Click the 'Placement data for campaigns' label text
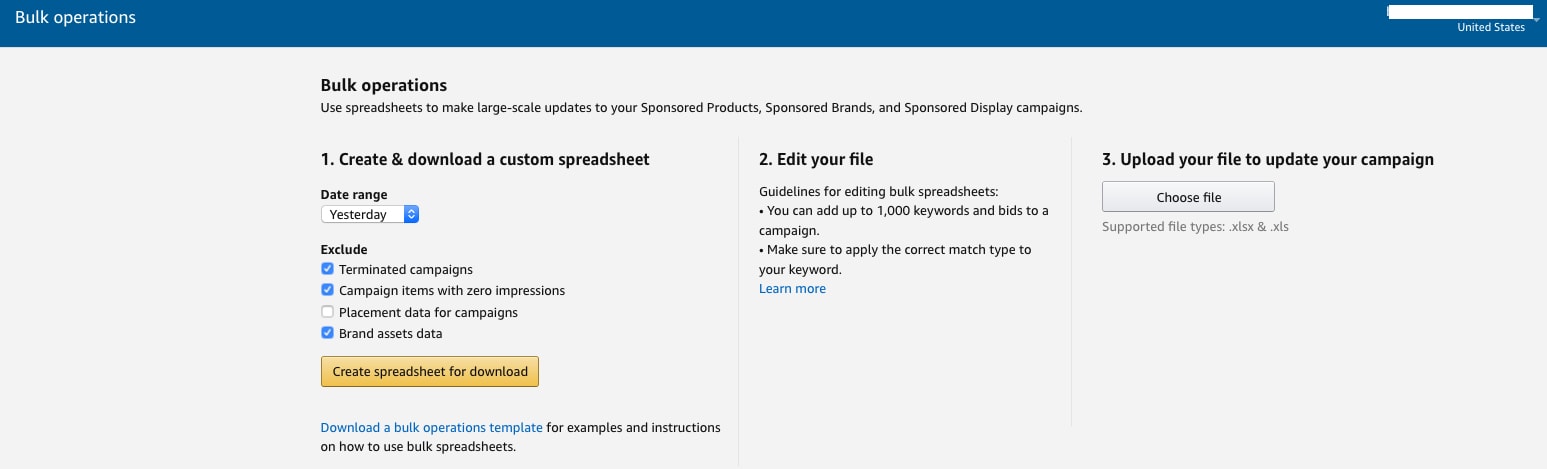1547x469 pixels. [x=428, y=312]
